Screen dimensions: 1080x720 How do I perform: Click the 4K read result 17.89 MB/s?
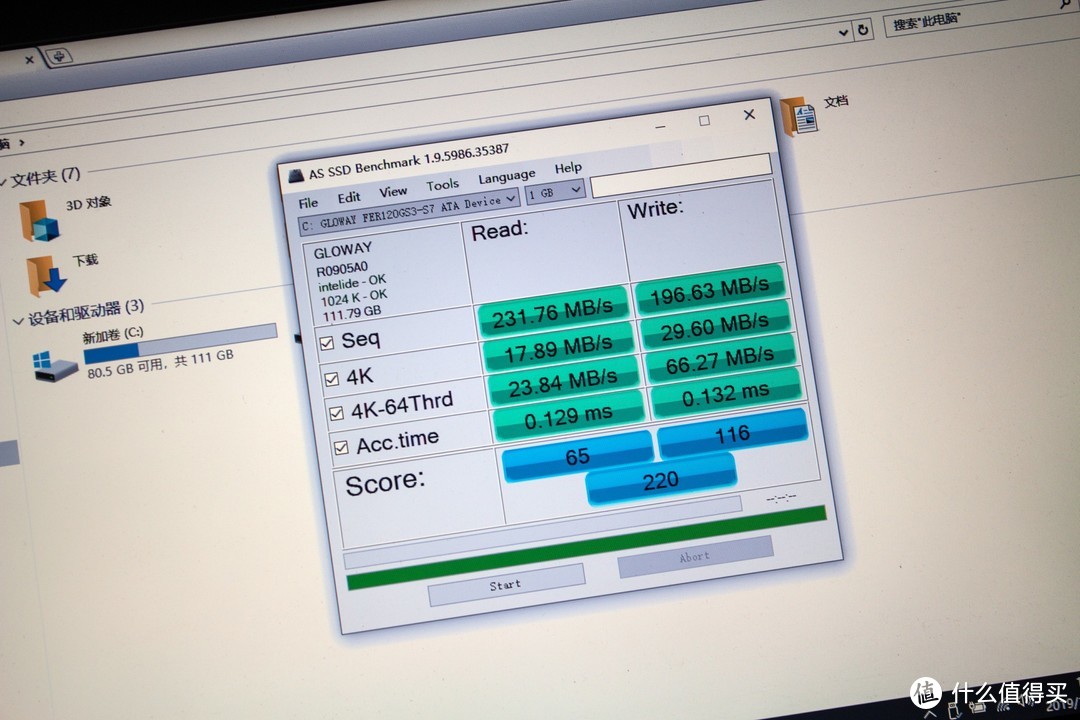point(558,349)
